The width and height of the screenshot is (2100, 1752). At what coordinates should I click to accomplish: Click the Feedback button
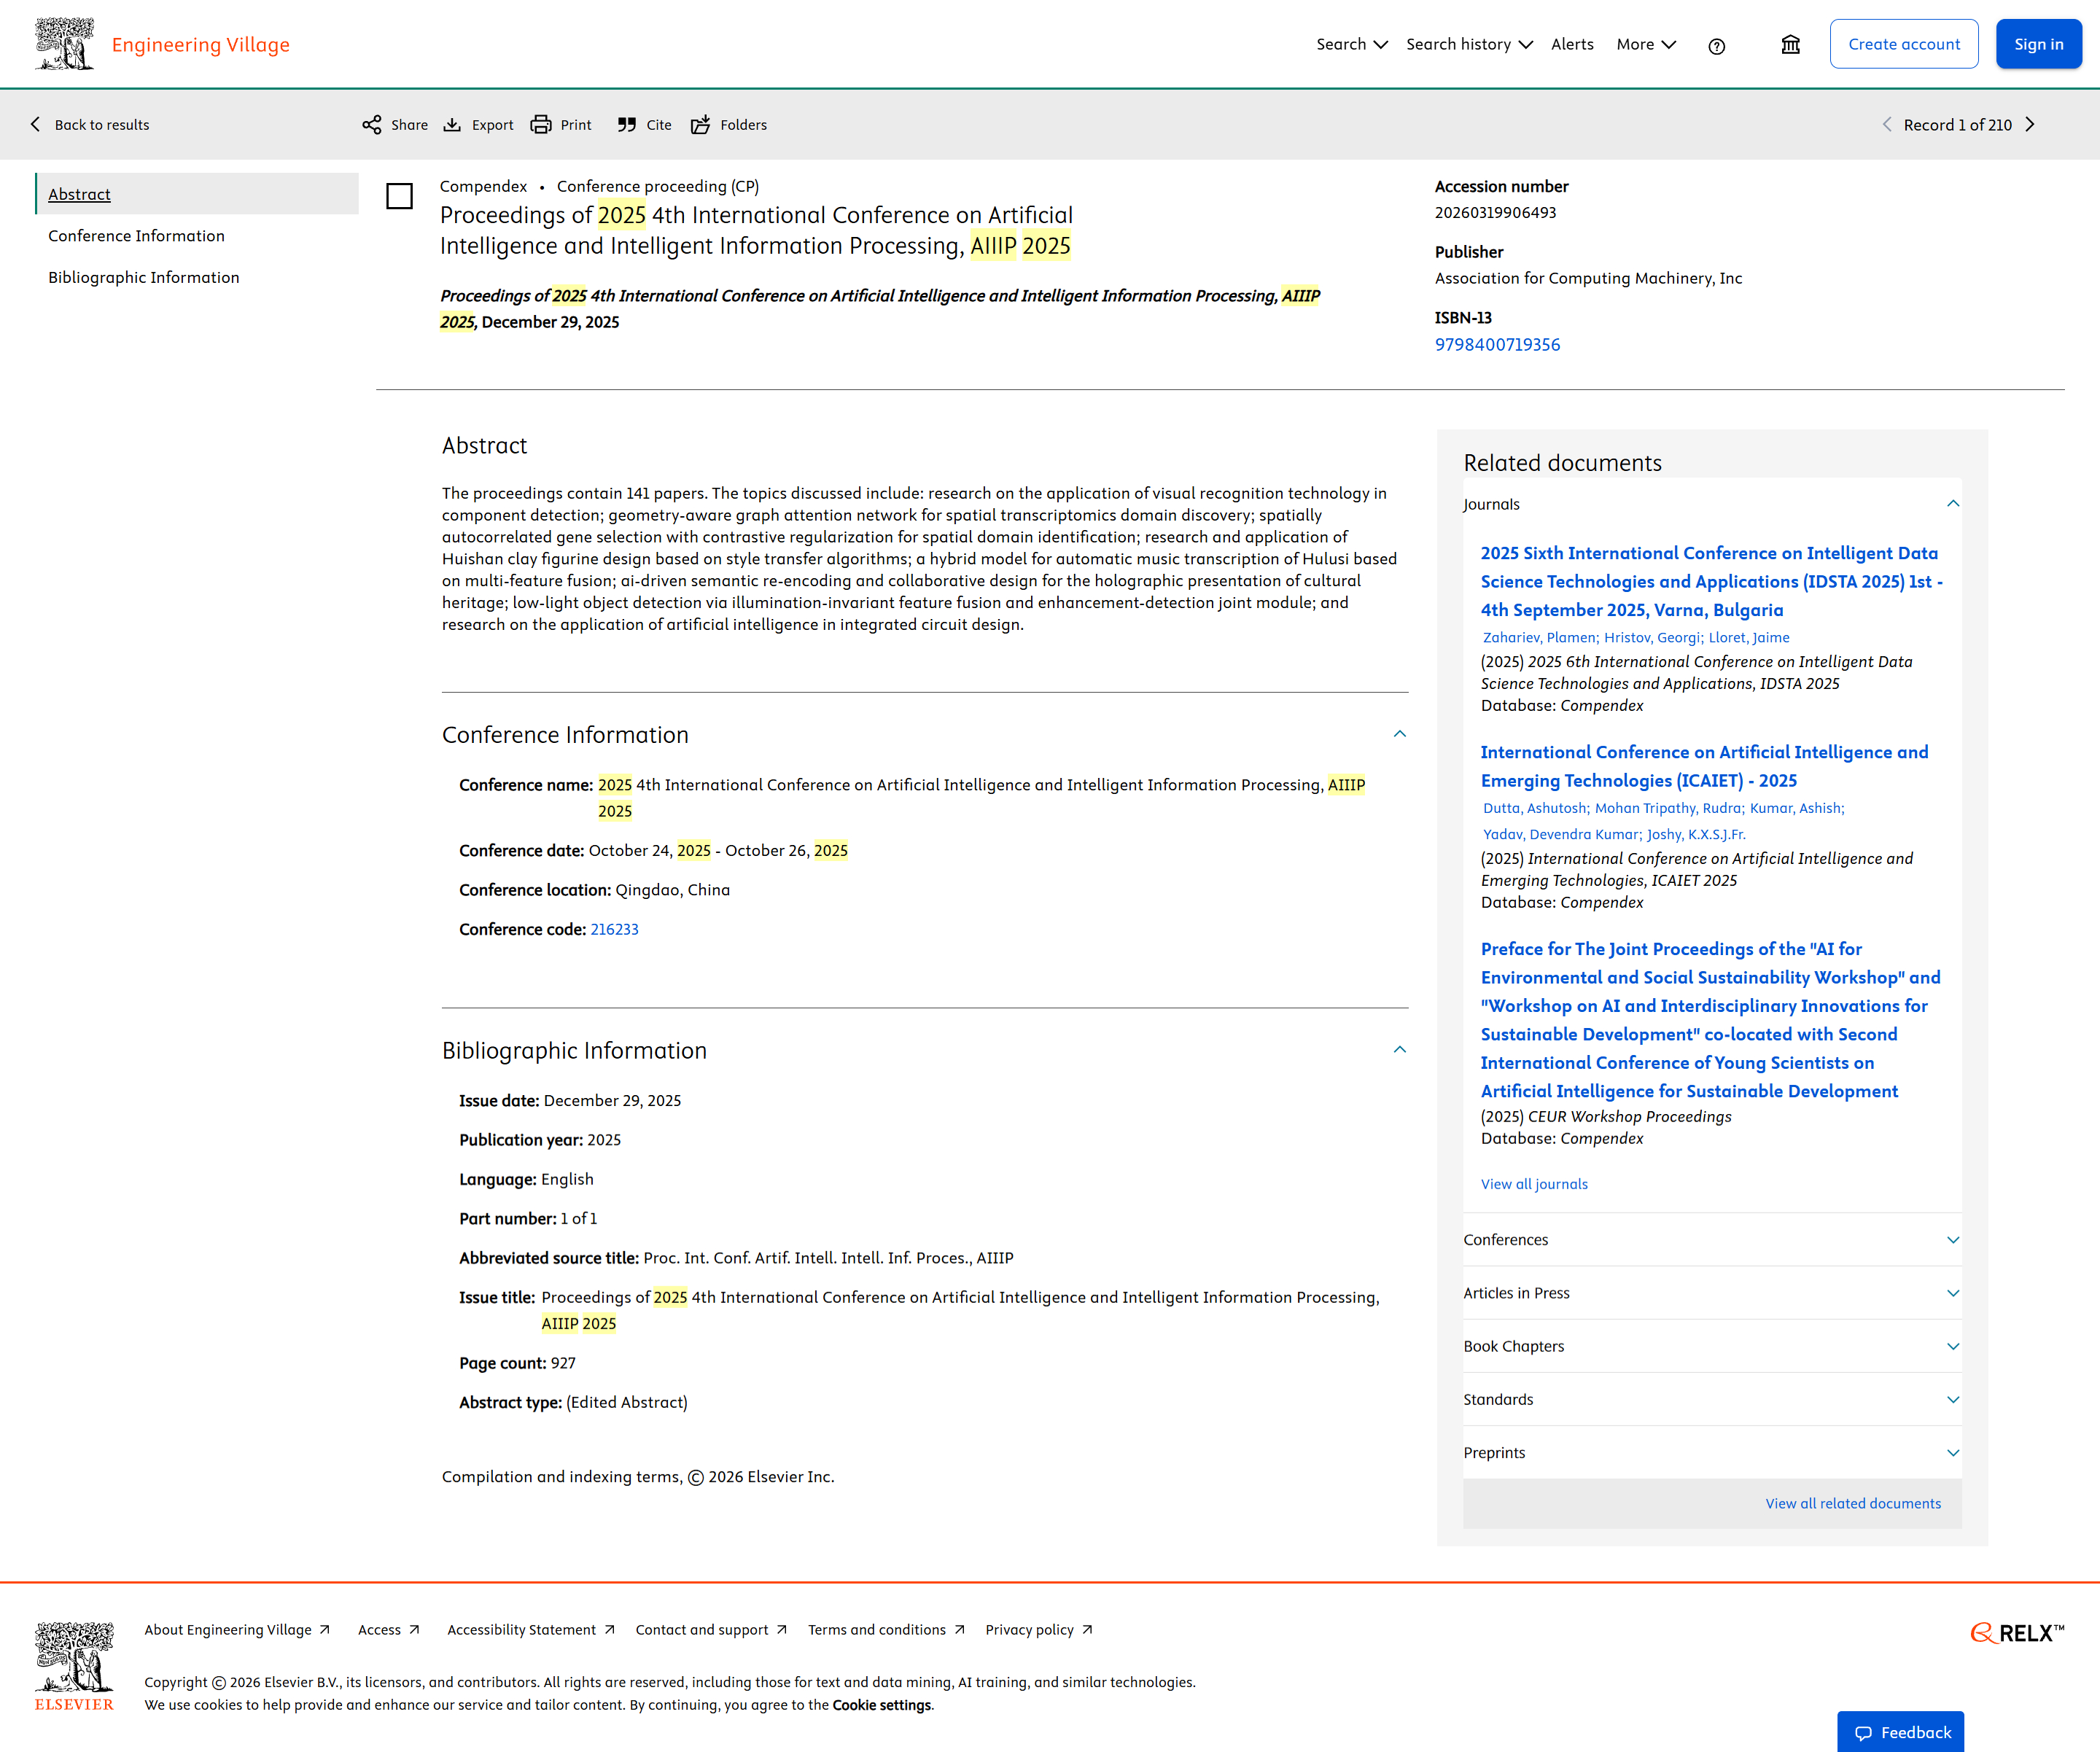(x=1901, y=1732)
